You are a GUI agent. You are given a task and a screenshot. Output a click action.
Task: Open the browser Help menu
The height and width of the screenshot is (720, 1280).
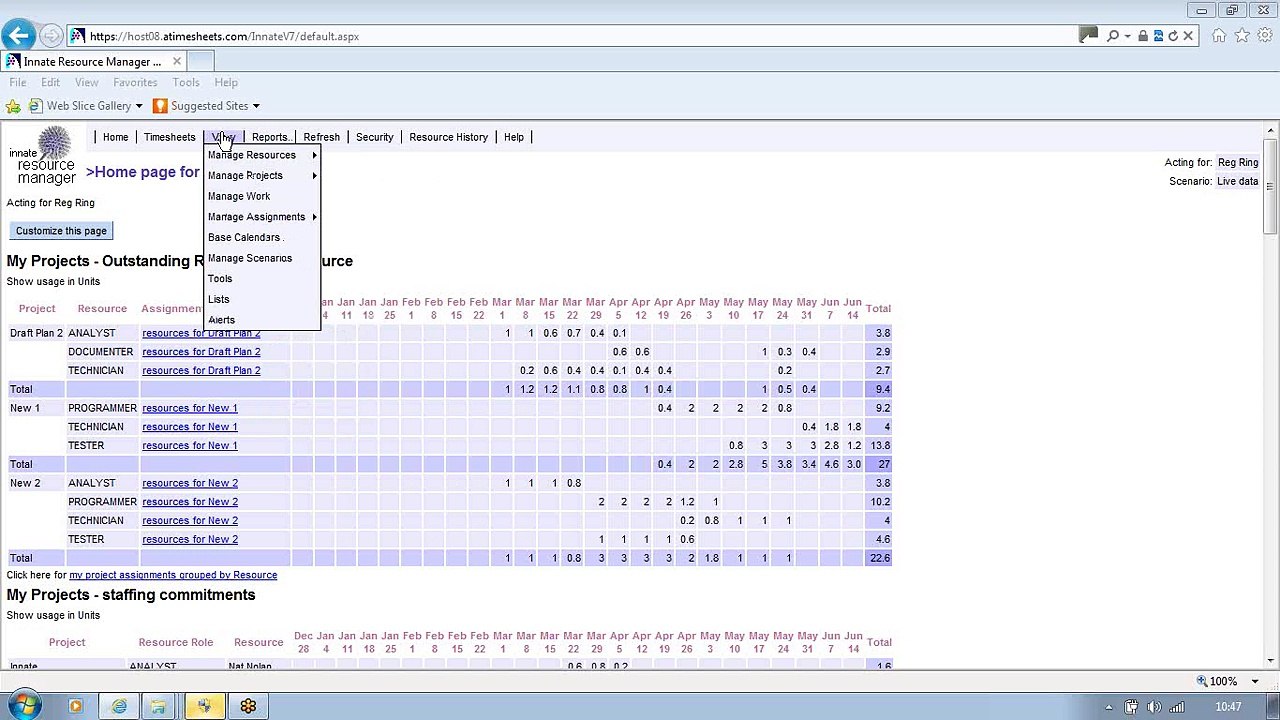point(226,82)
